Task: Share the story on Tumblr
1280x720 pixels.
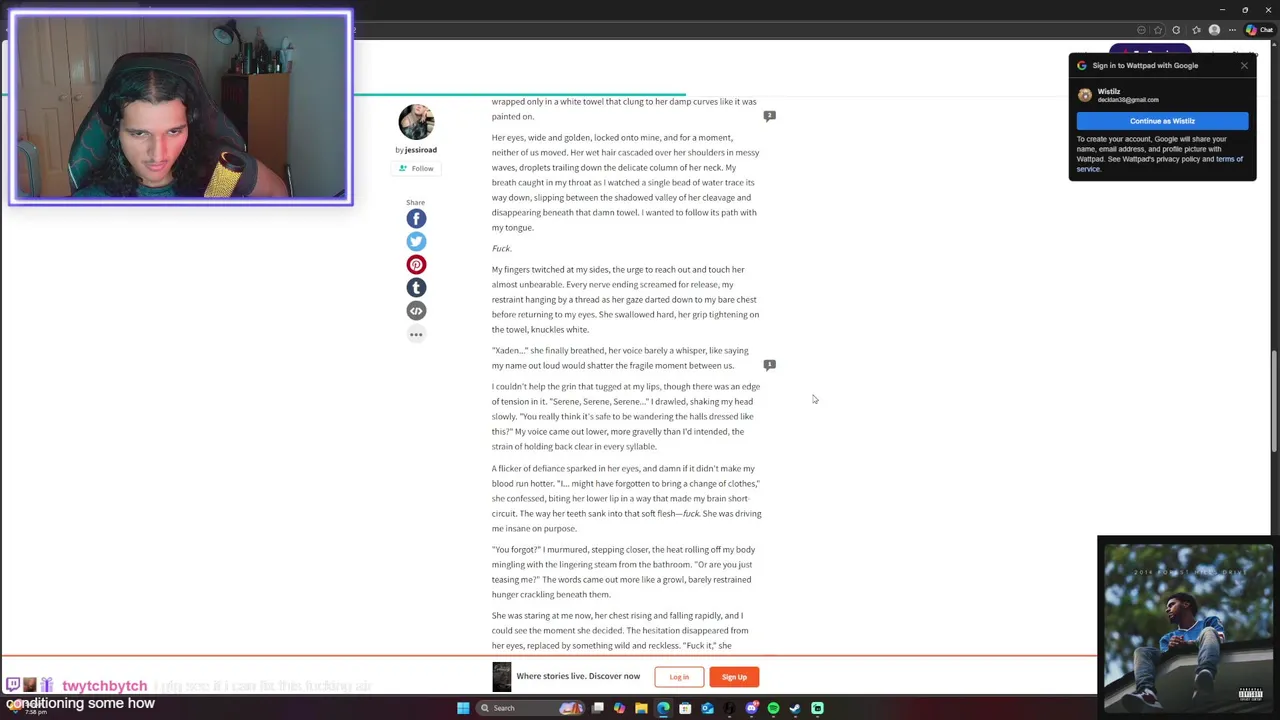Action: tap(416, 287)
